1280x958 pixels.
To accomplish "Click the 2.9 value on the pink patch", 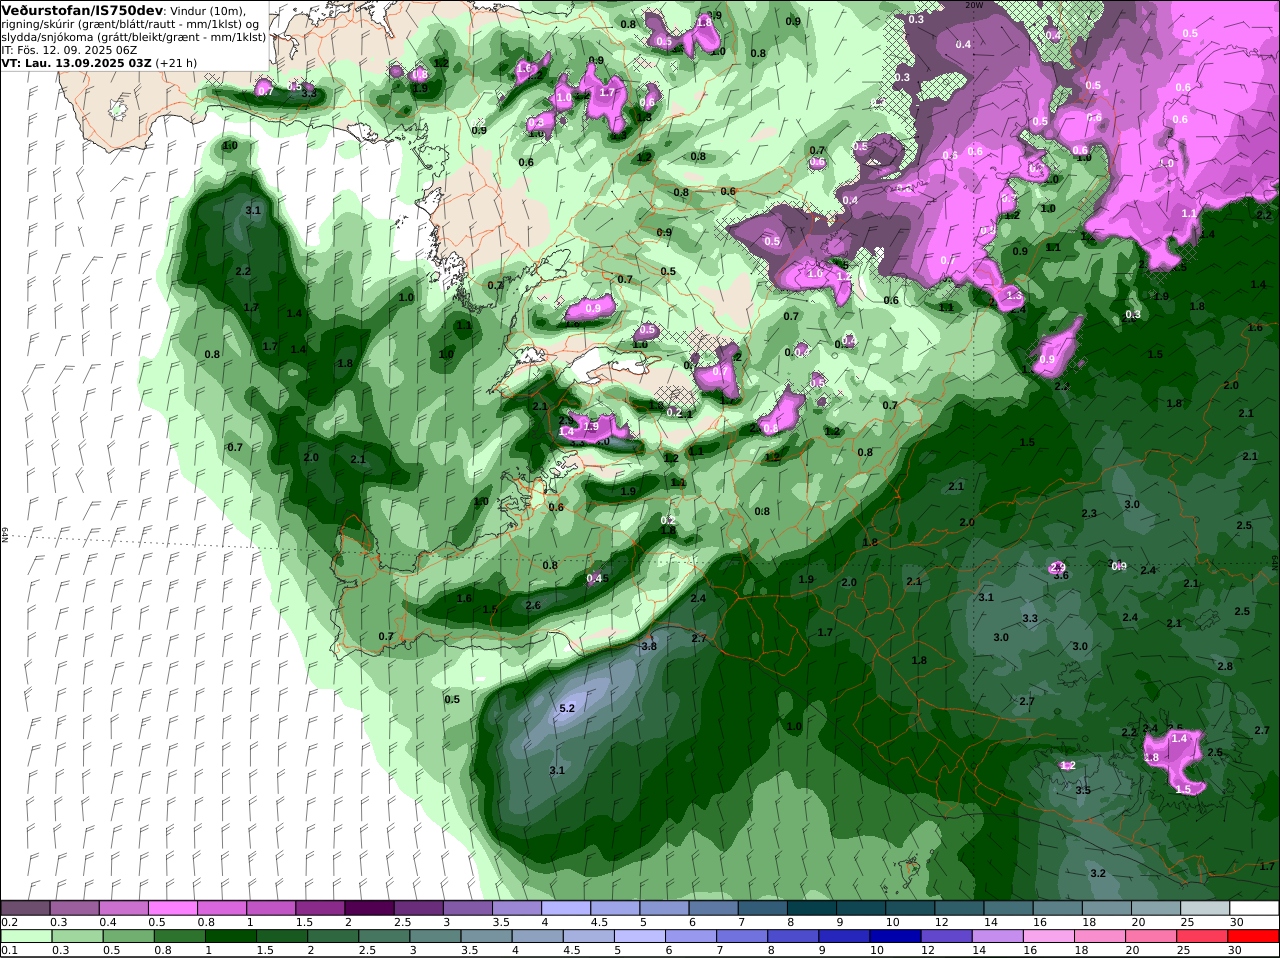I will (x=1058, y=567).
